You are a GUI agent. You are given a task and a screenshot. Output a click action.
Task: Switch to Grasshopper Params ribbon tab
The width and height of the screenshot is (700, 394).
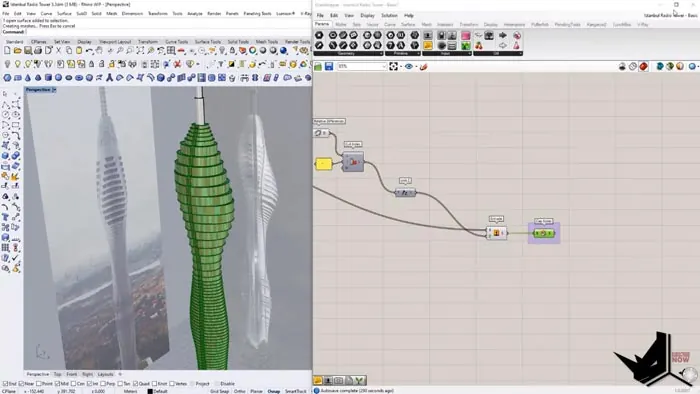pos(321,24)
